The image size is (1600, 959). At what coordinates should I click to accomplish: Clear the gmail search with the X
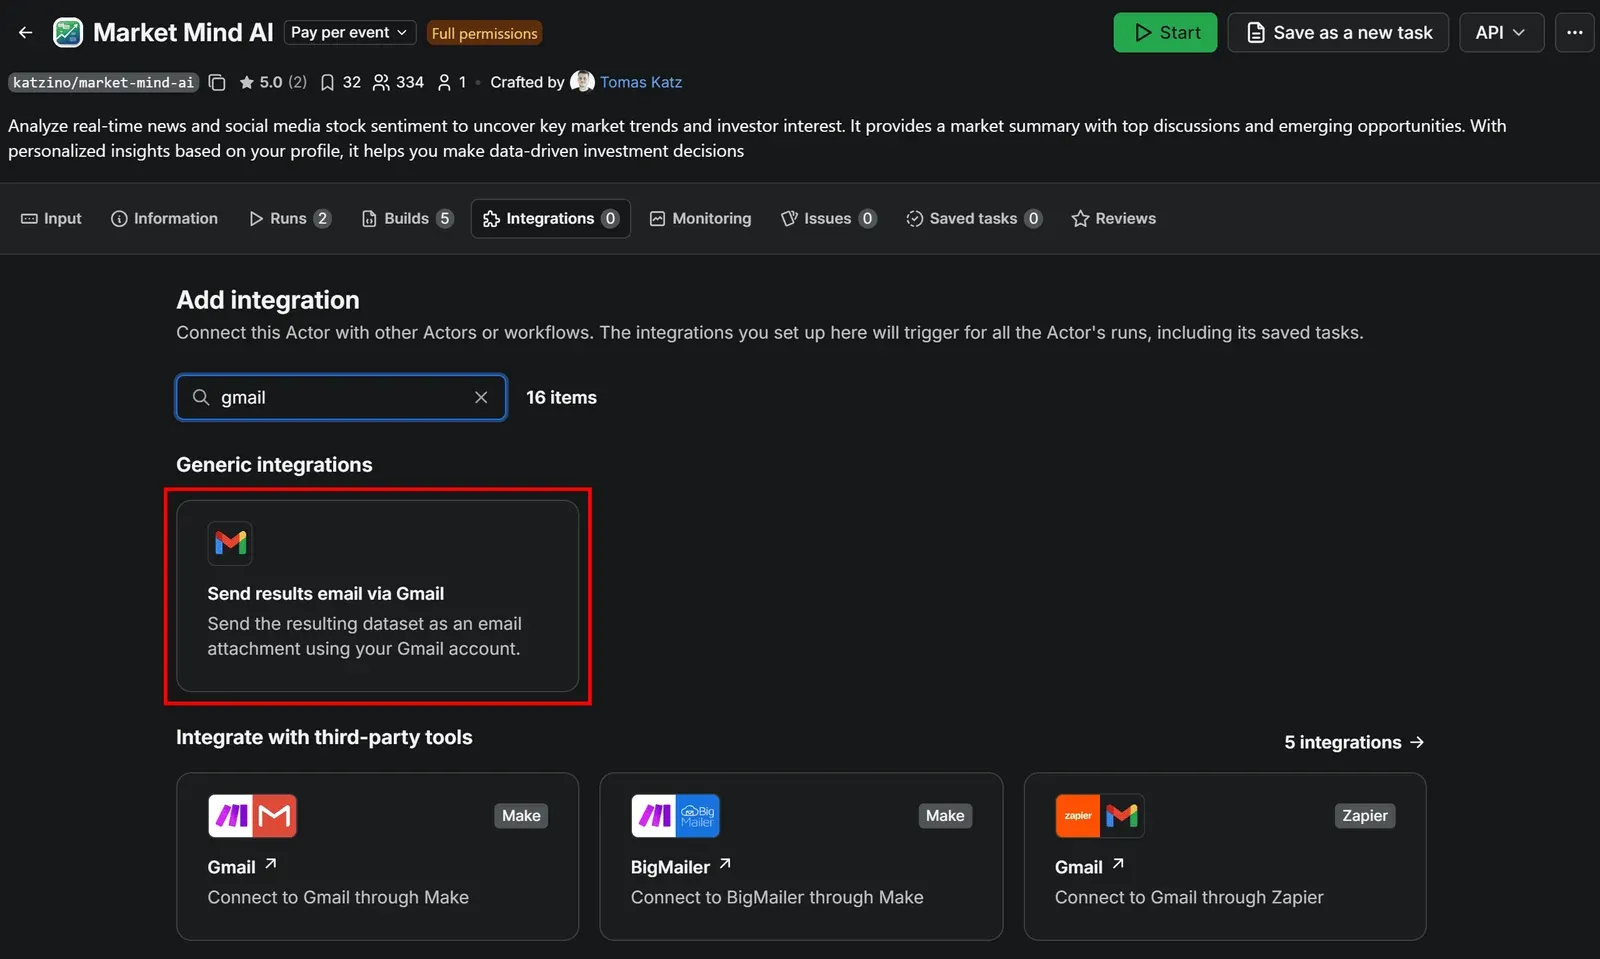pos(481,397)
